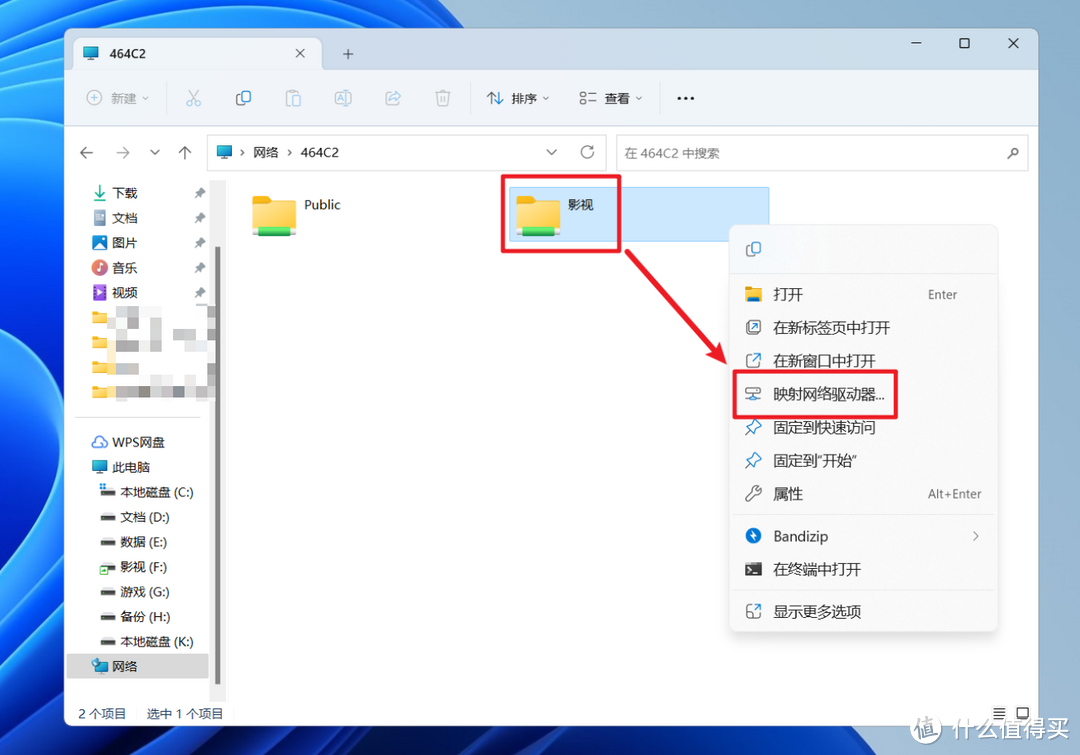Choose 在新窗口中打开 in context menu
The image size is (1080, 755).
point(863,361)
